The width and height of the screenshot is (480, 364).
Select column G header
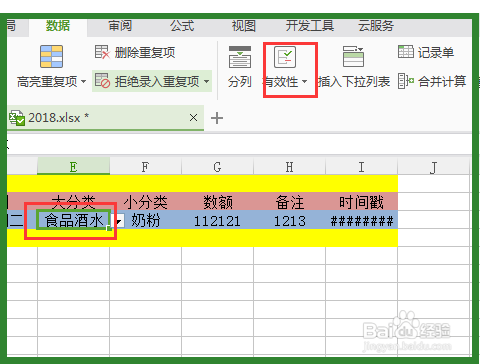click(x=217, y=166)
